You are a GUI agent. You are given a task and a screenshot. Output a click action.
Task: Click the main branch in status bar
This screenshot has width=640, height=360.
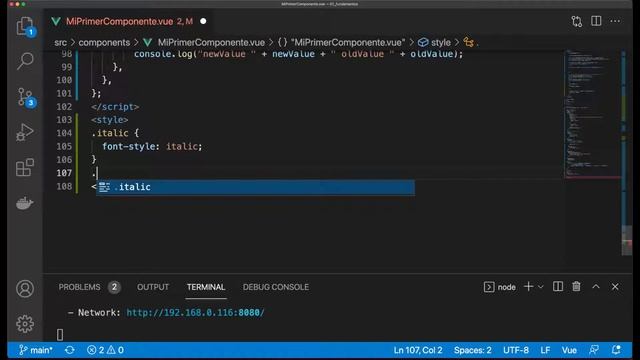(x=36, y=350)
